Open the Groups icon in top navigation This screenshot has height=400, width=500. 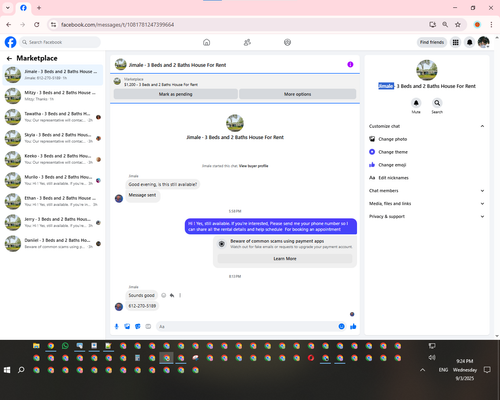point(287,42)
